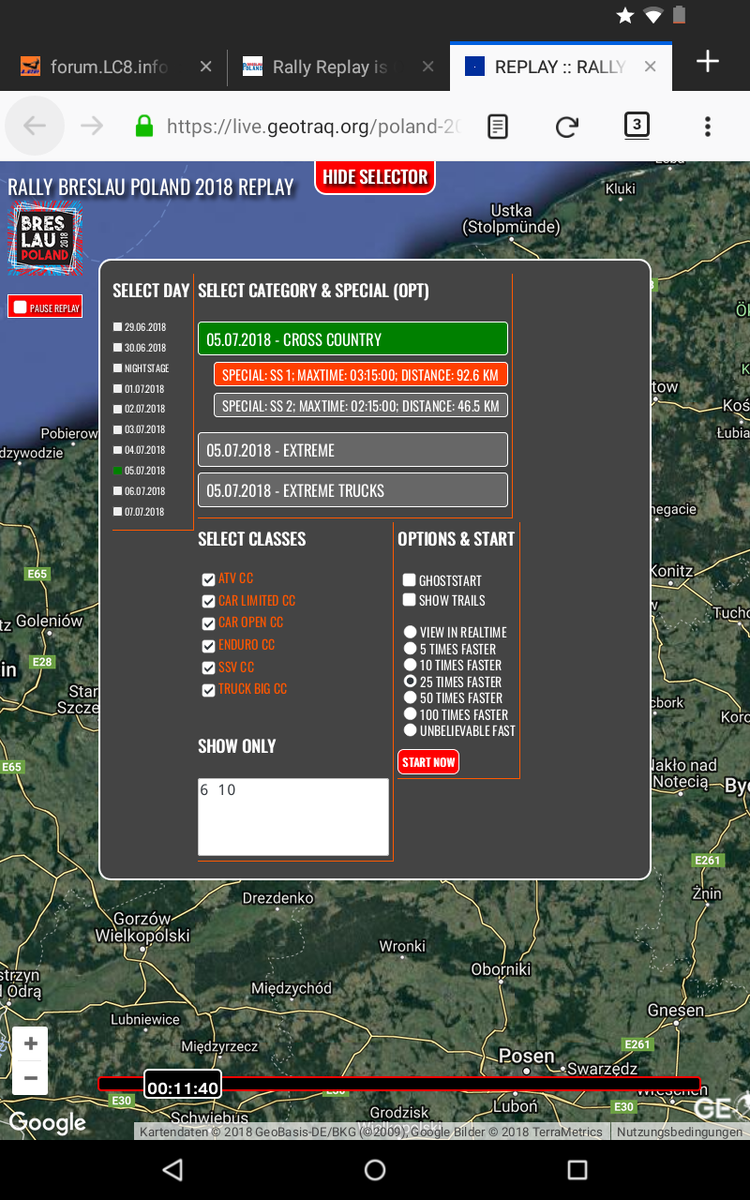Uncheck the ATV CC class
This screenshot has width=750, height=1200.
[x=208, y=579]
